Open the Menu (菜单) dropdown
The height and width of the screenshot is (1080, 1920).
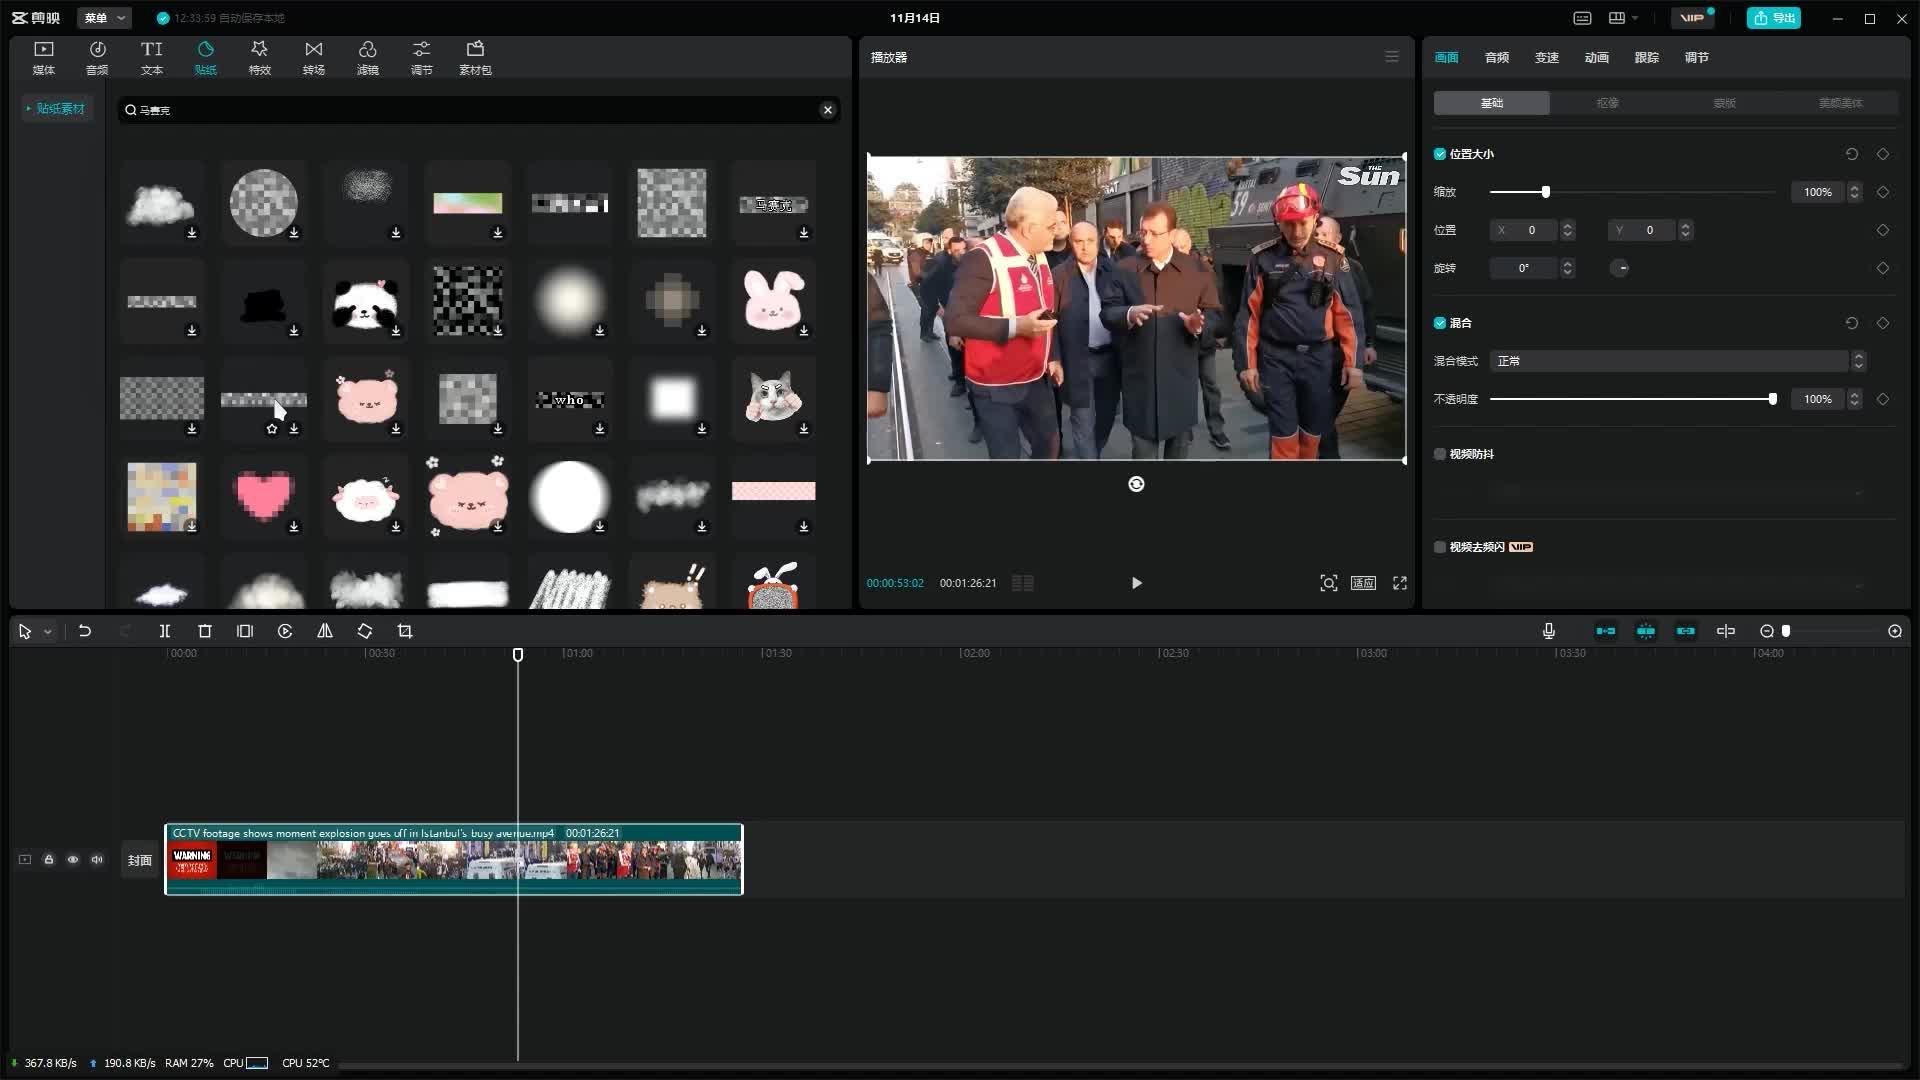pyautogui.click(x=104, y=18)
